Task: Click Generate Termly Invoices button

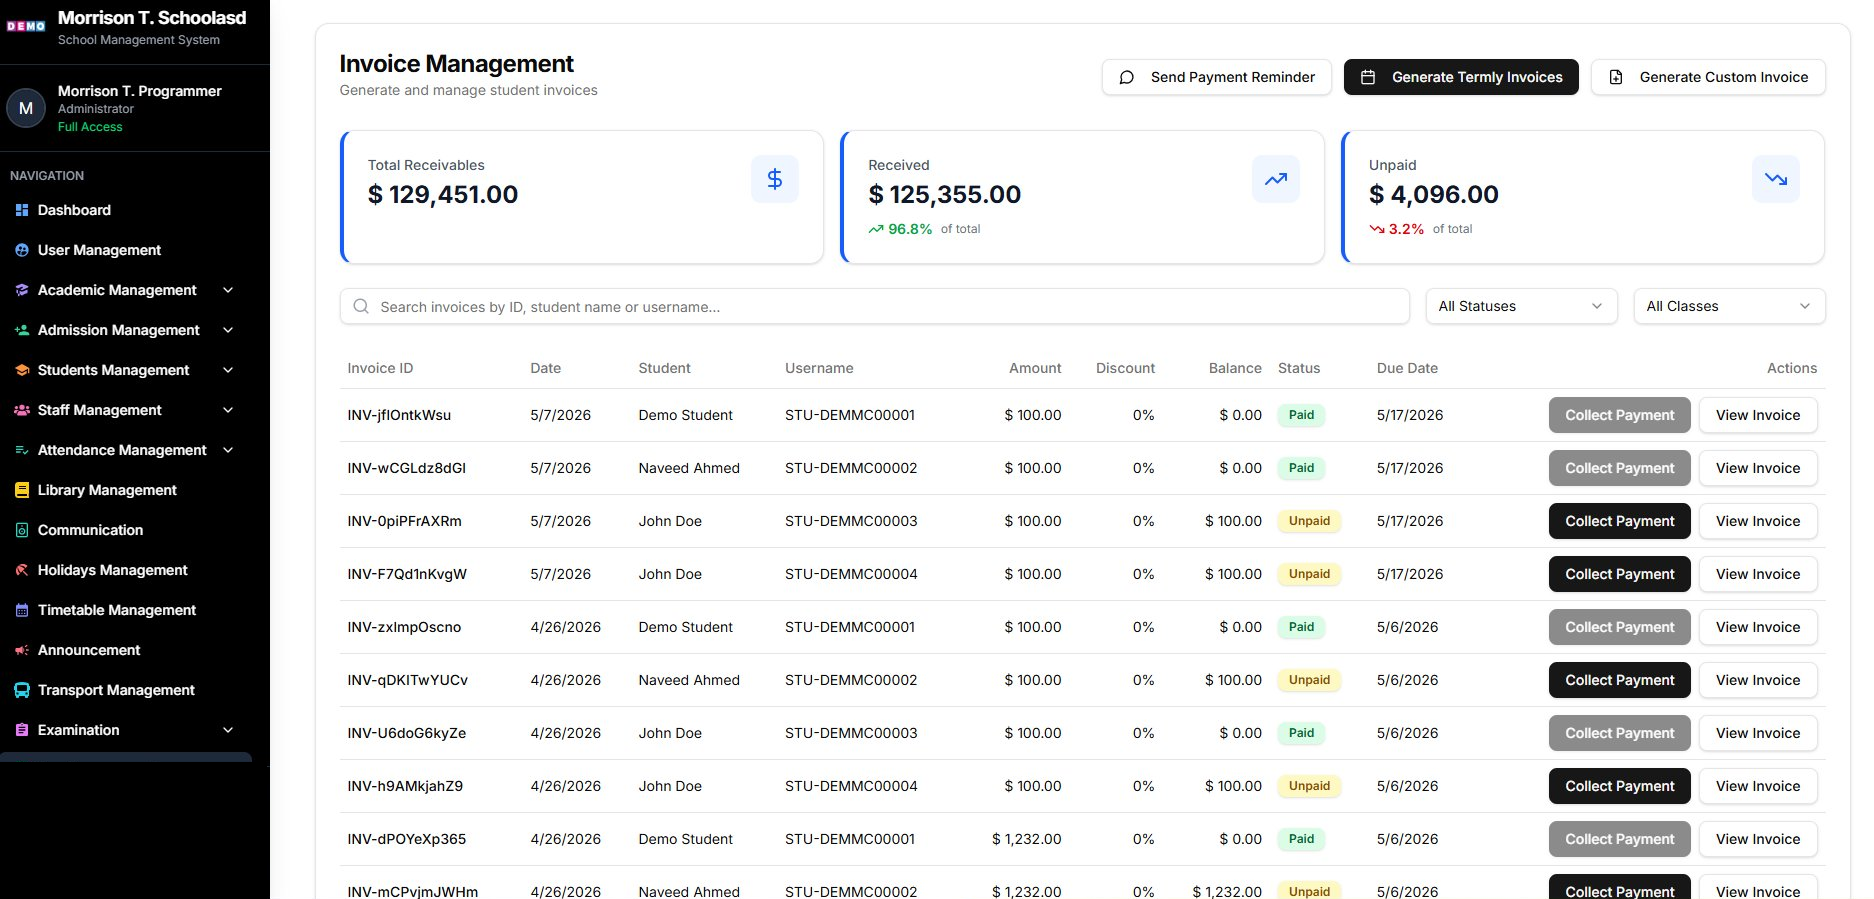Action: (x=1461, y=77)
